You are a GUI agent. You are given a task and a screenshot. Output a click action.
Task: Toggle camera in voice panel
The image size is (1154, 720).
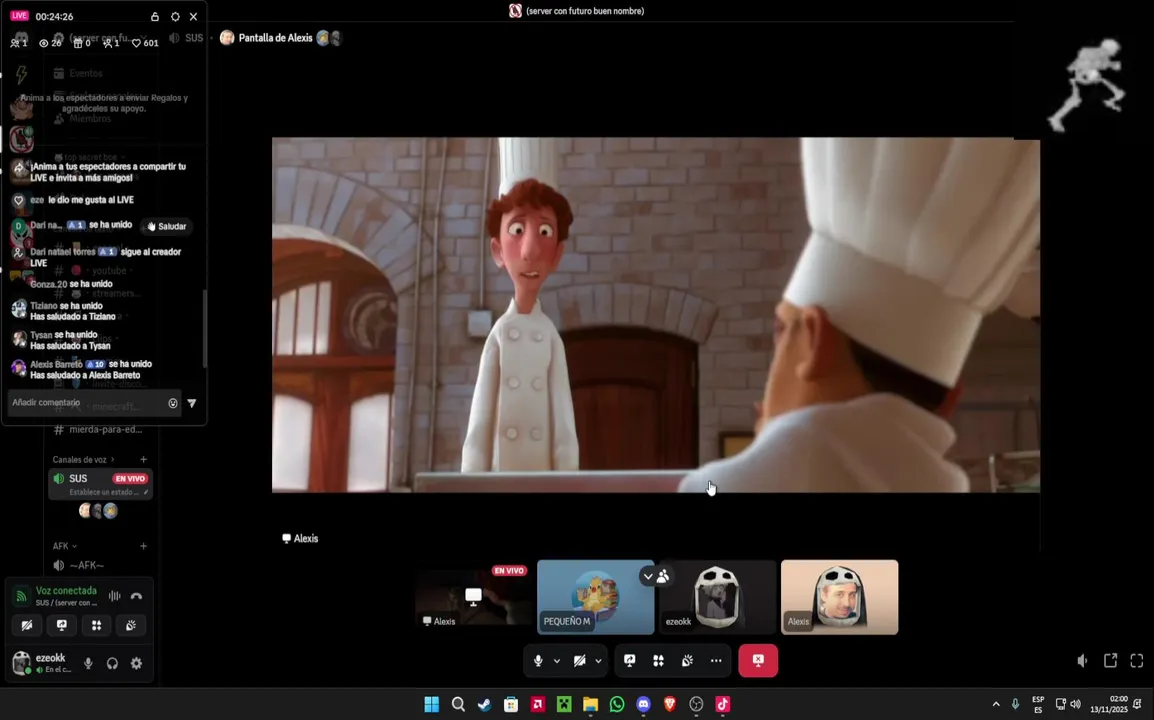26,625
